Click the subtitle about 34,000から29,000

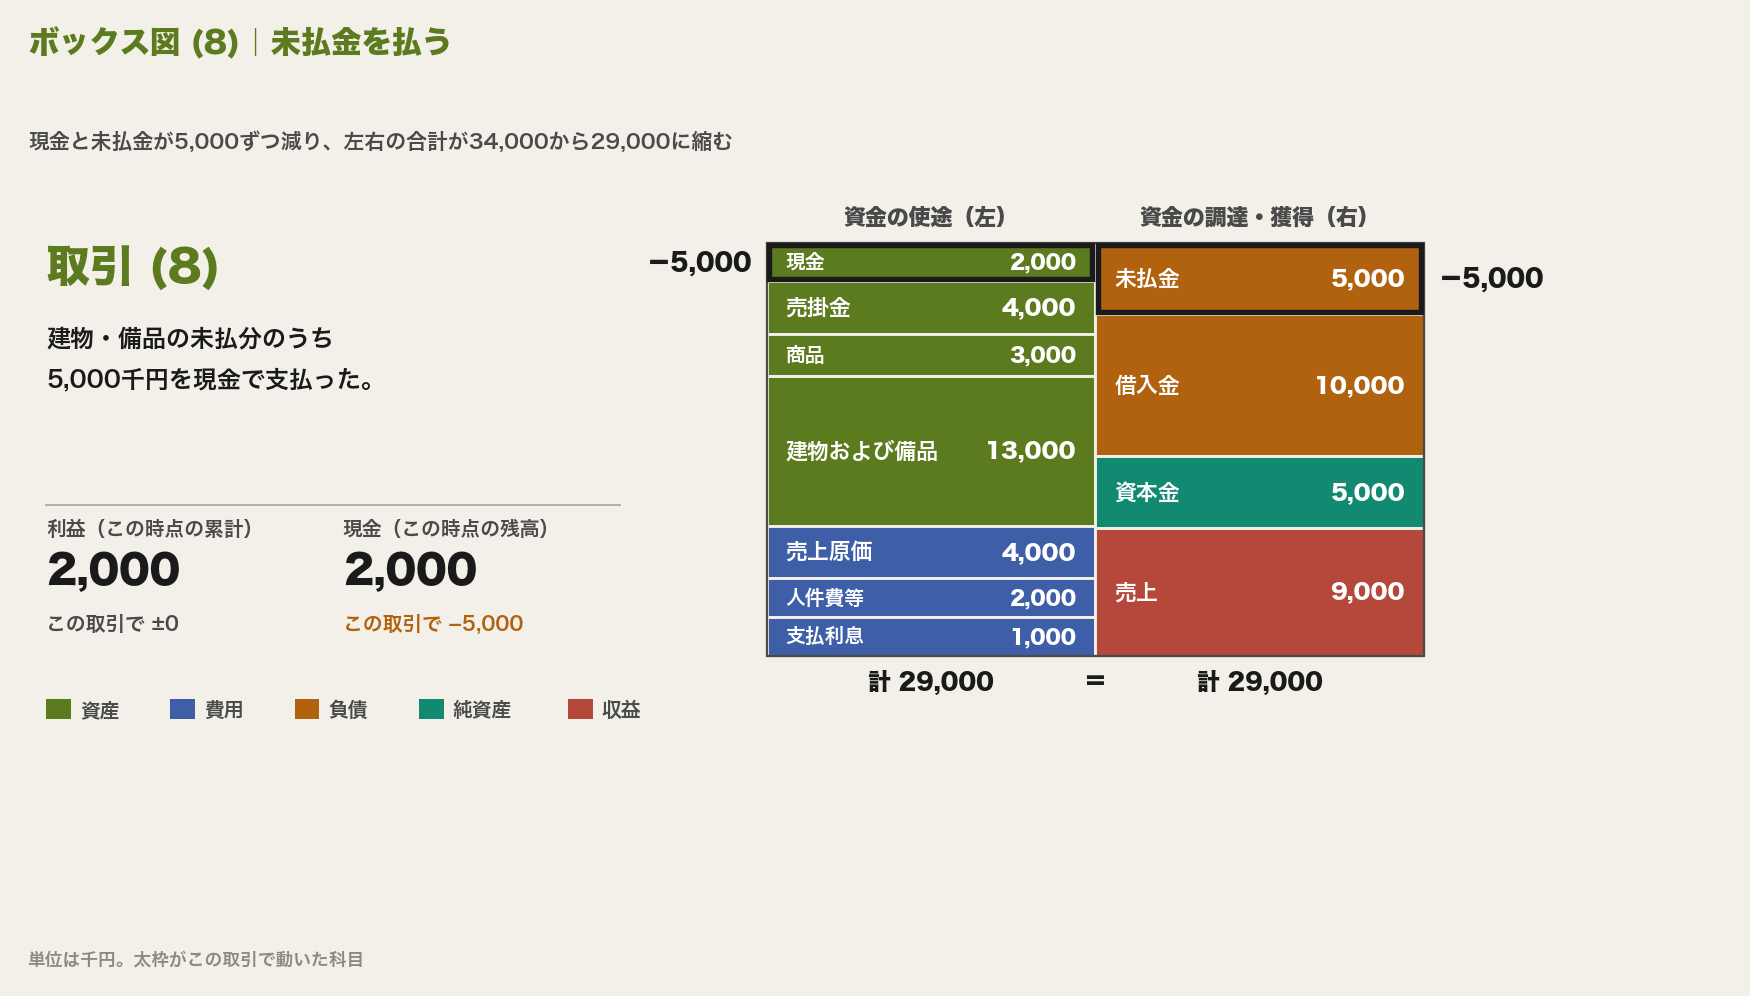(381, 141)
